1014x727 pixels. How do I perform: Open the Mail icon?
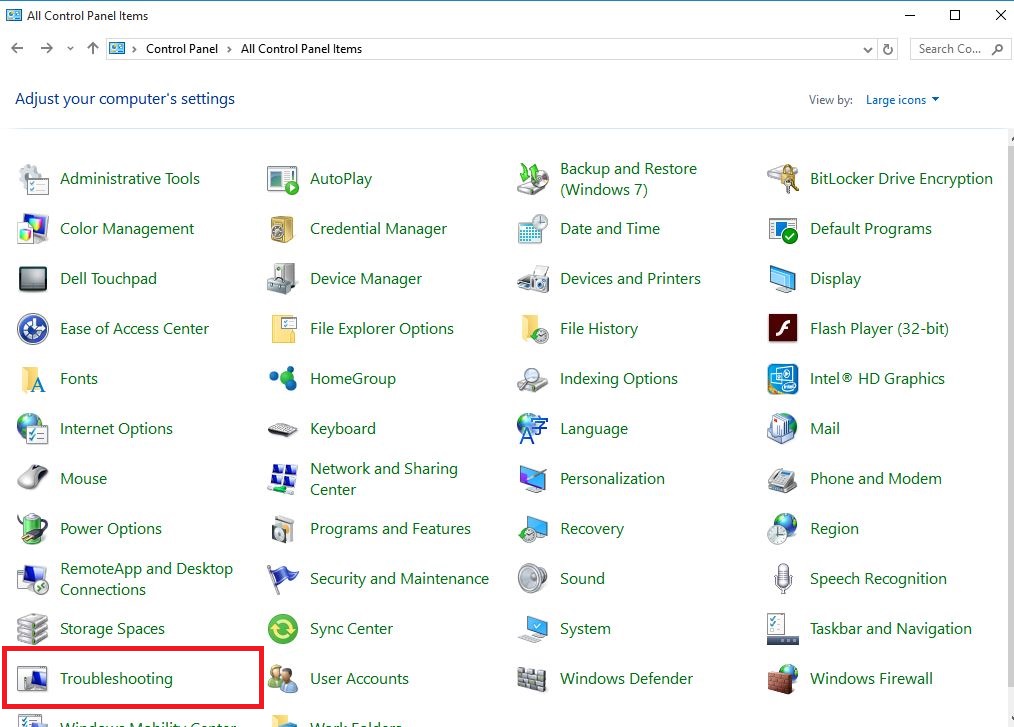[782, 429]
